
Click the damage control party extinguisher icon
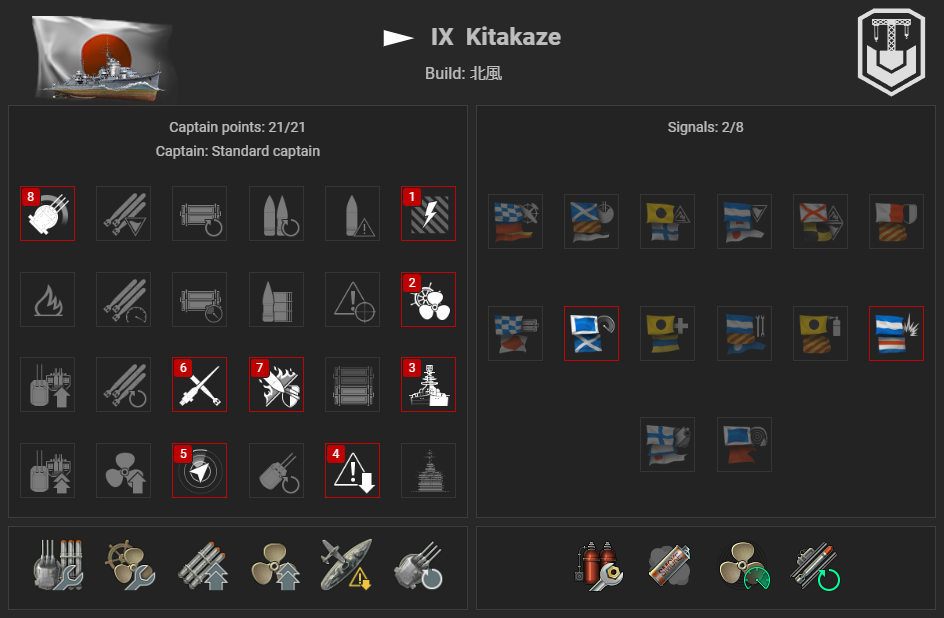pyautogui.click(x=599, y=566)
